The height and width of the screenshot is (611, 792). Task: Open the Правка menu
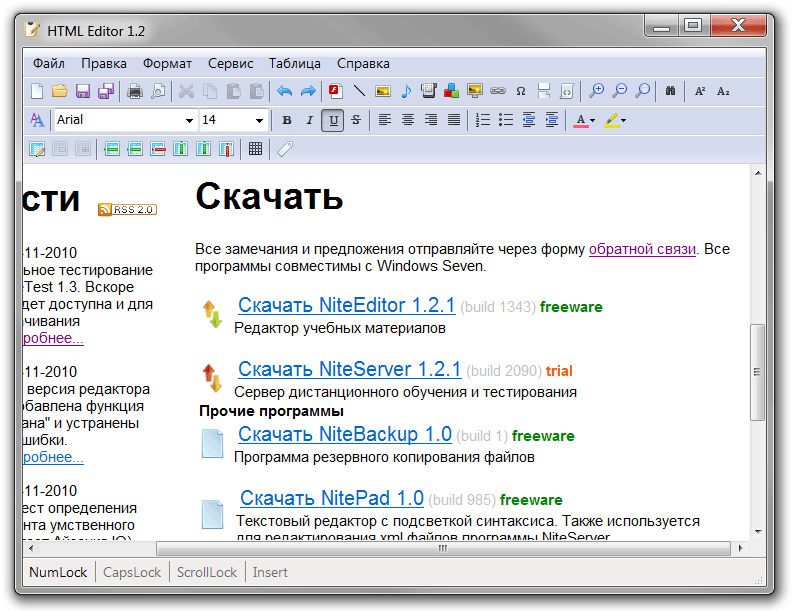pos(104,64)
